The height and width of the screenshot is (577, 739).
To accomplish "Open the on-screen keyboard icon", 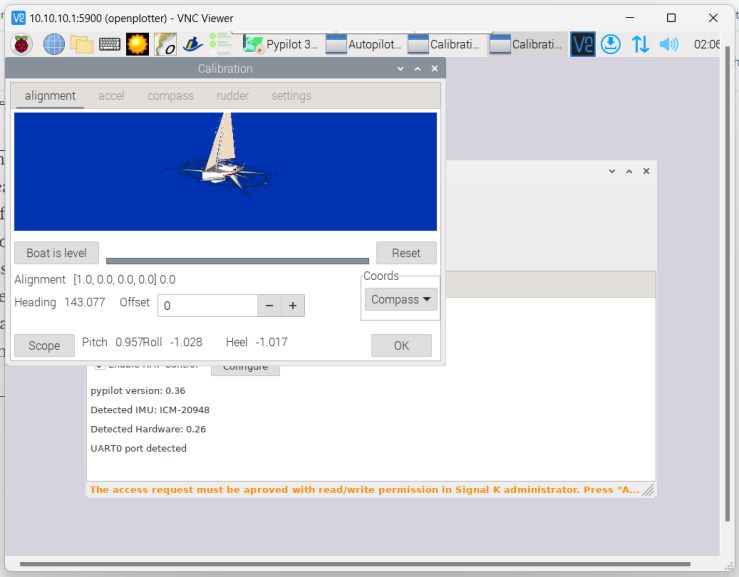I will point(109,44).
